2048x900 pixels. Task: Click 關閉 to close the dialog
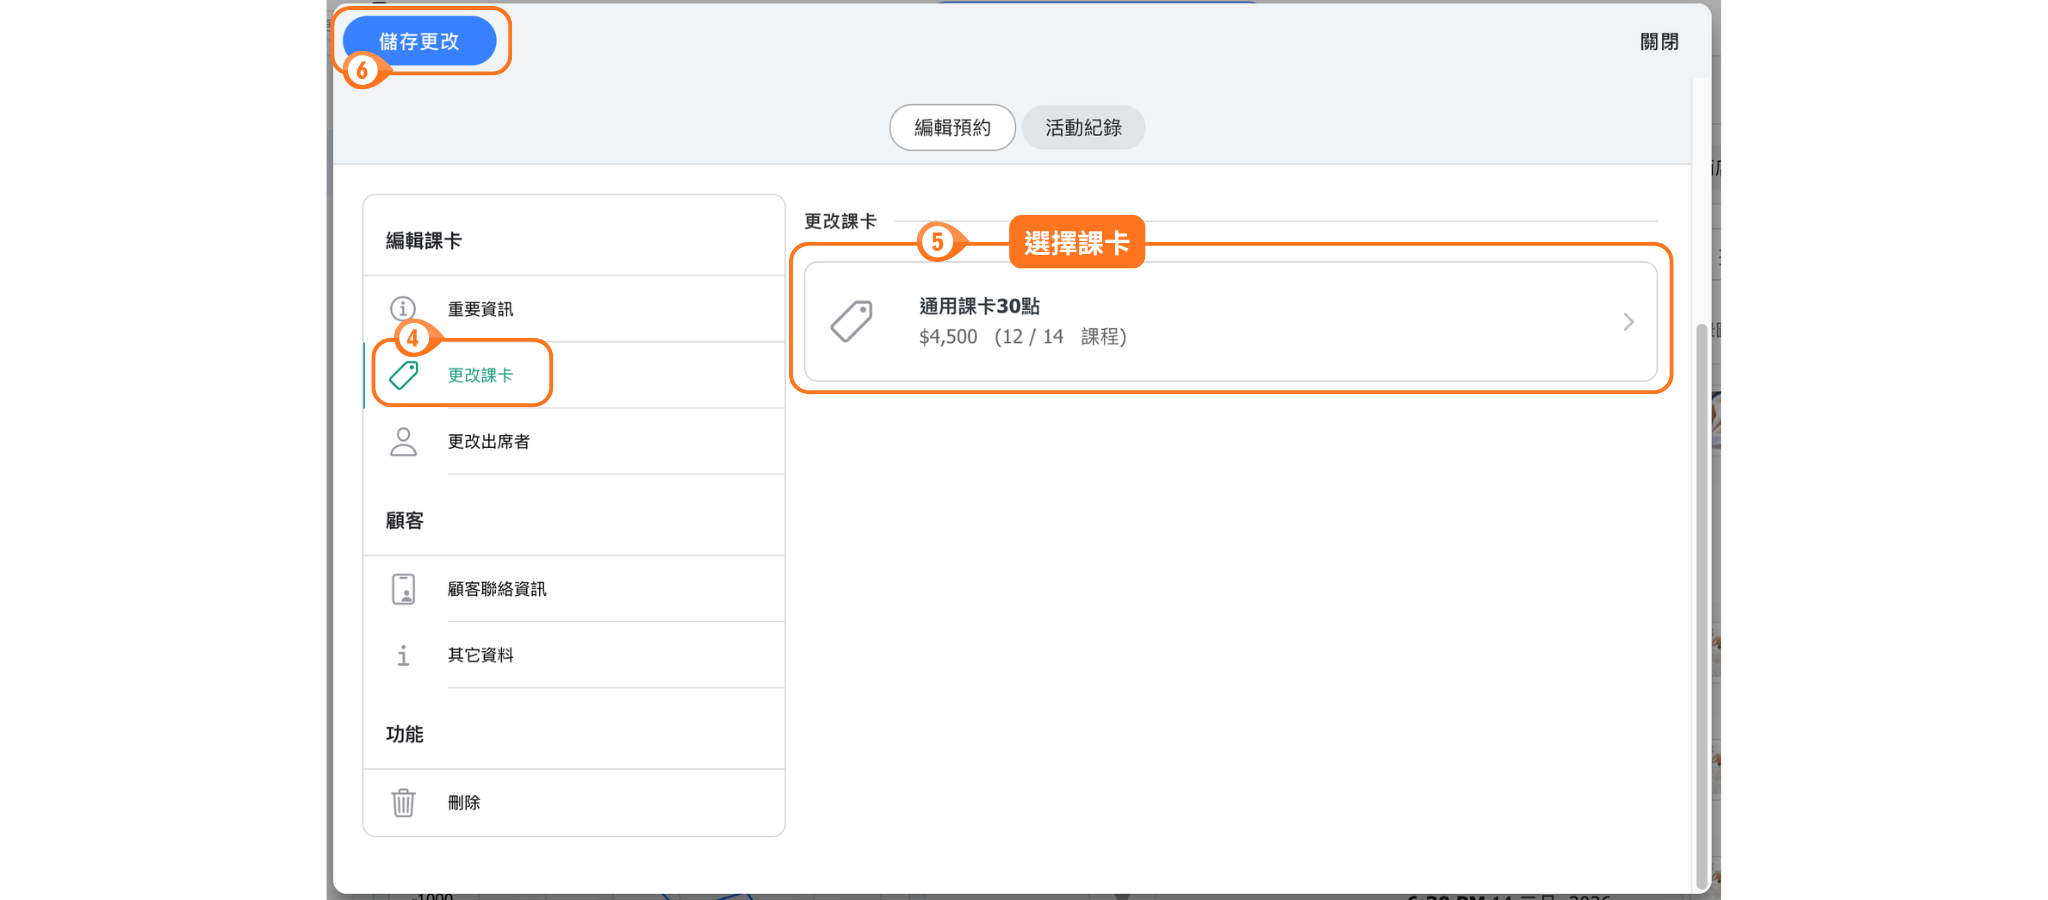tap(1658, 42)
